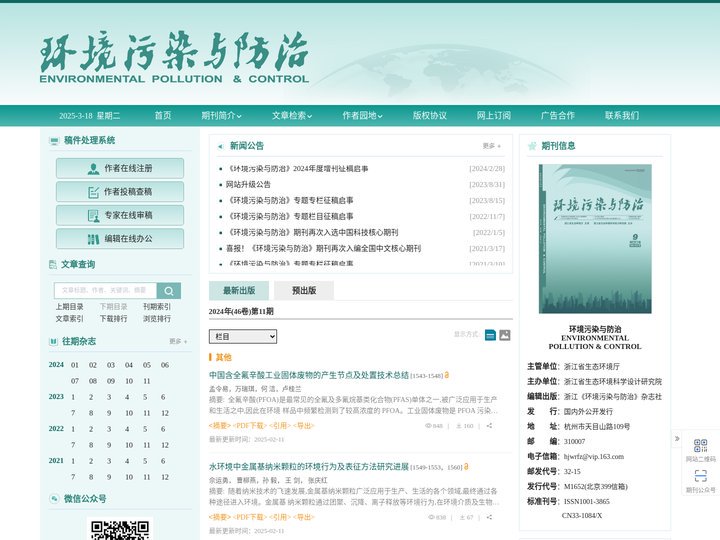Image resolution: width=720 pixels, height=540 pixels.
Task: Open 刊期索引 link
Action: click(x=157, y=307)
